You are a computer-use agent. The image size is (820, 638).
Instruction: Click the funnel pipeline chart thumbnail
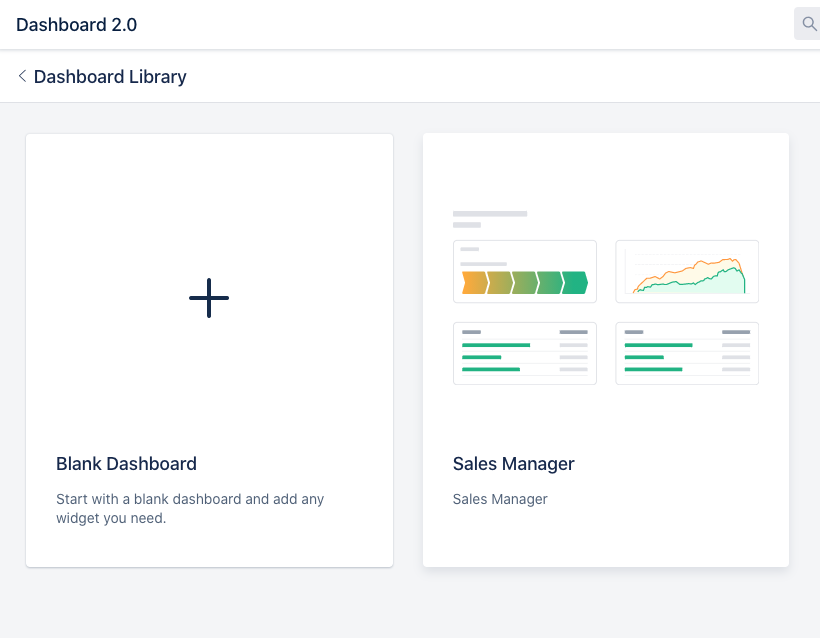click(525, 271)
